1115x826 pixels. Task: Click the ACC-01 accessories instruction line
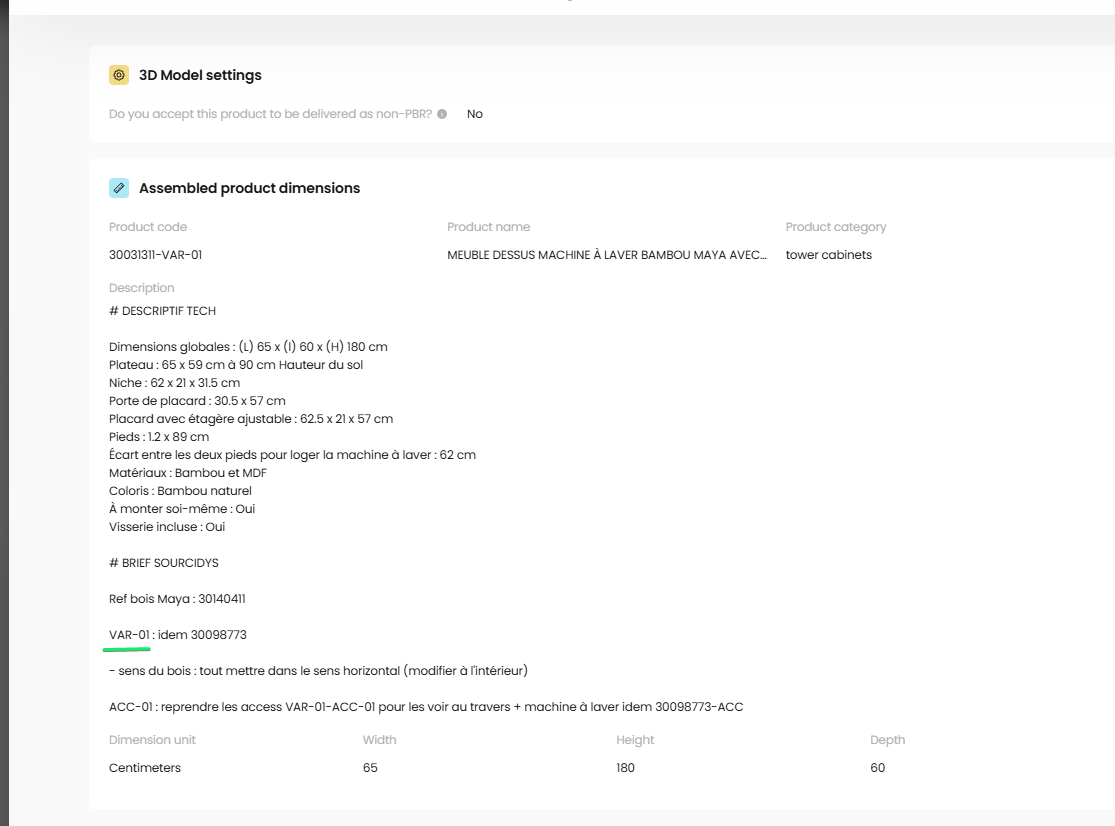(x=426, y=707)
